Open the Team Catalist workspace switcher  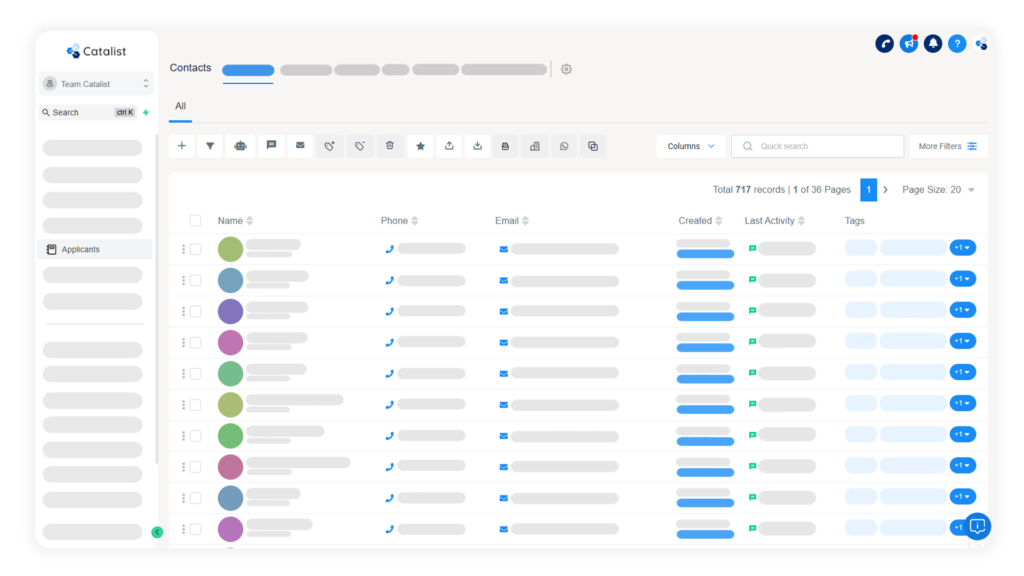(97, 84)
